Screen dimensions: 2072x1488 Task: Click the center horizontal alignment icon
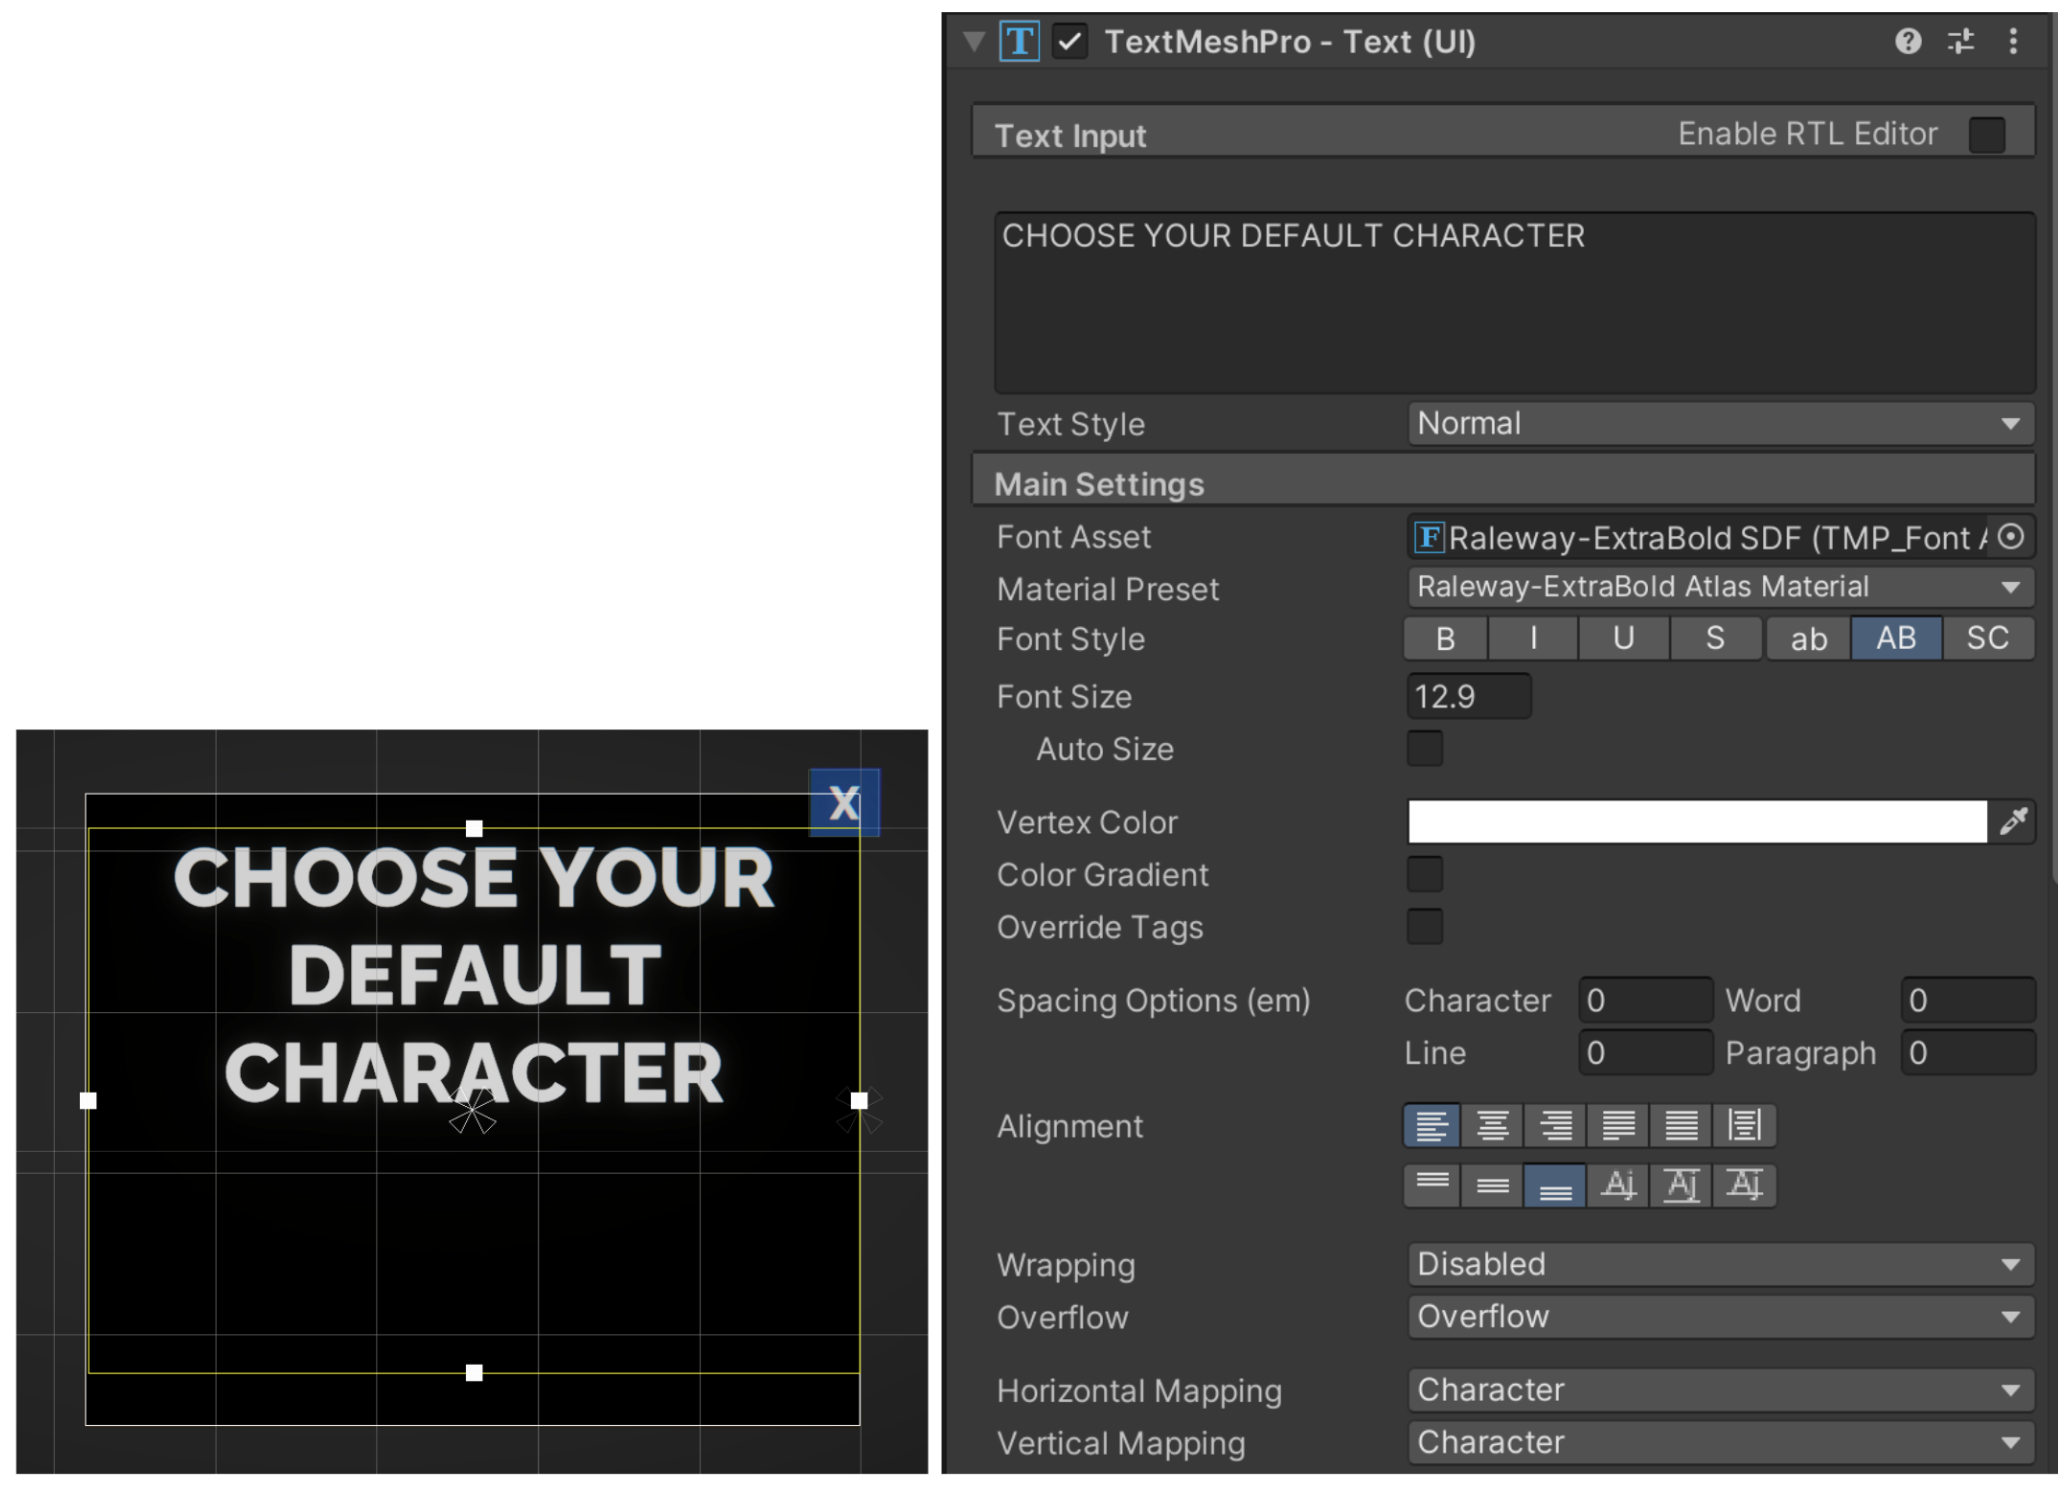[x=1492, y=1126]
